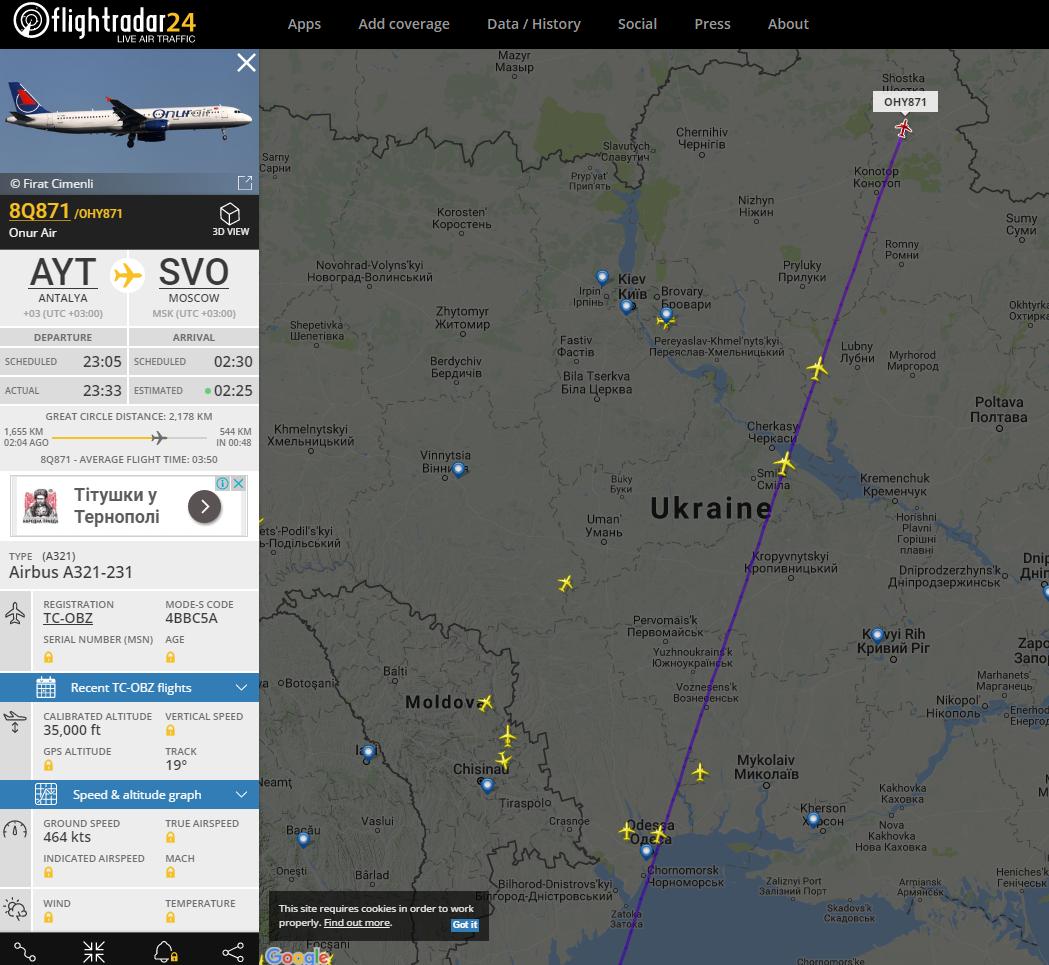This screenshot has width=1049, height=965.
Task: Click the Firat Cimenli photo credit
Action: coord(52,183)
